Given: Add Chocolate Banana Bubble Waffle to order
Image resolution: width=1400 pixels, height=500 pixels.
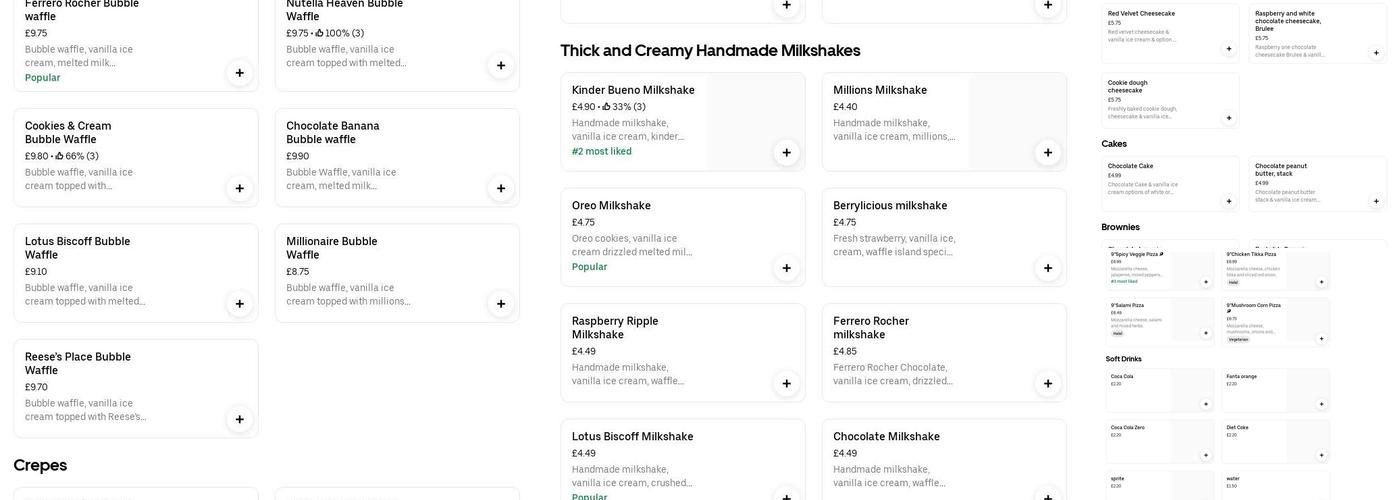Looking at the screenshot, I should tap(501, 188).
